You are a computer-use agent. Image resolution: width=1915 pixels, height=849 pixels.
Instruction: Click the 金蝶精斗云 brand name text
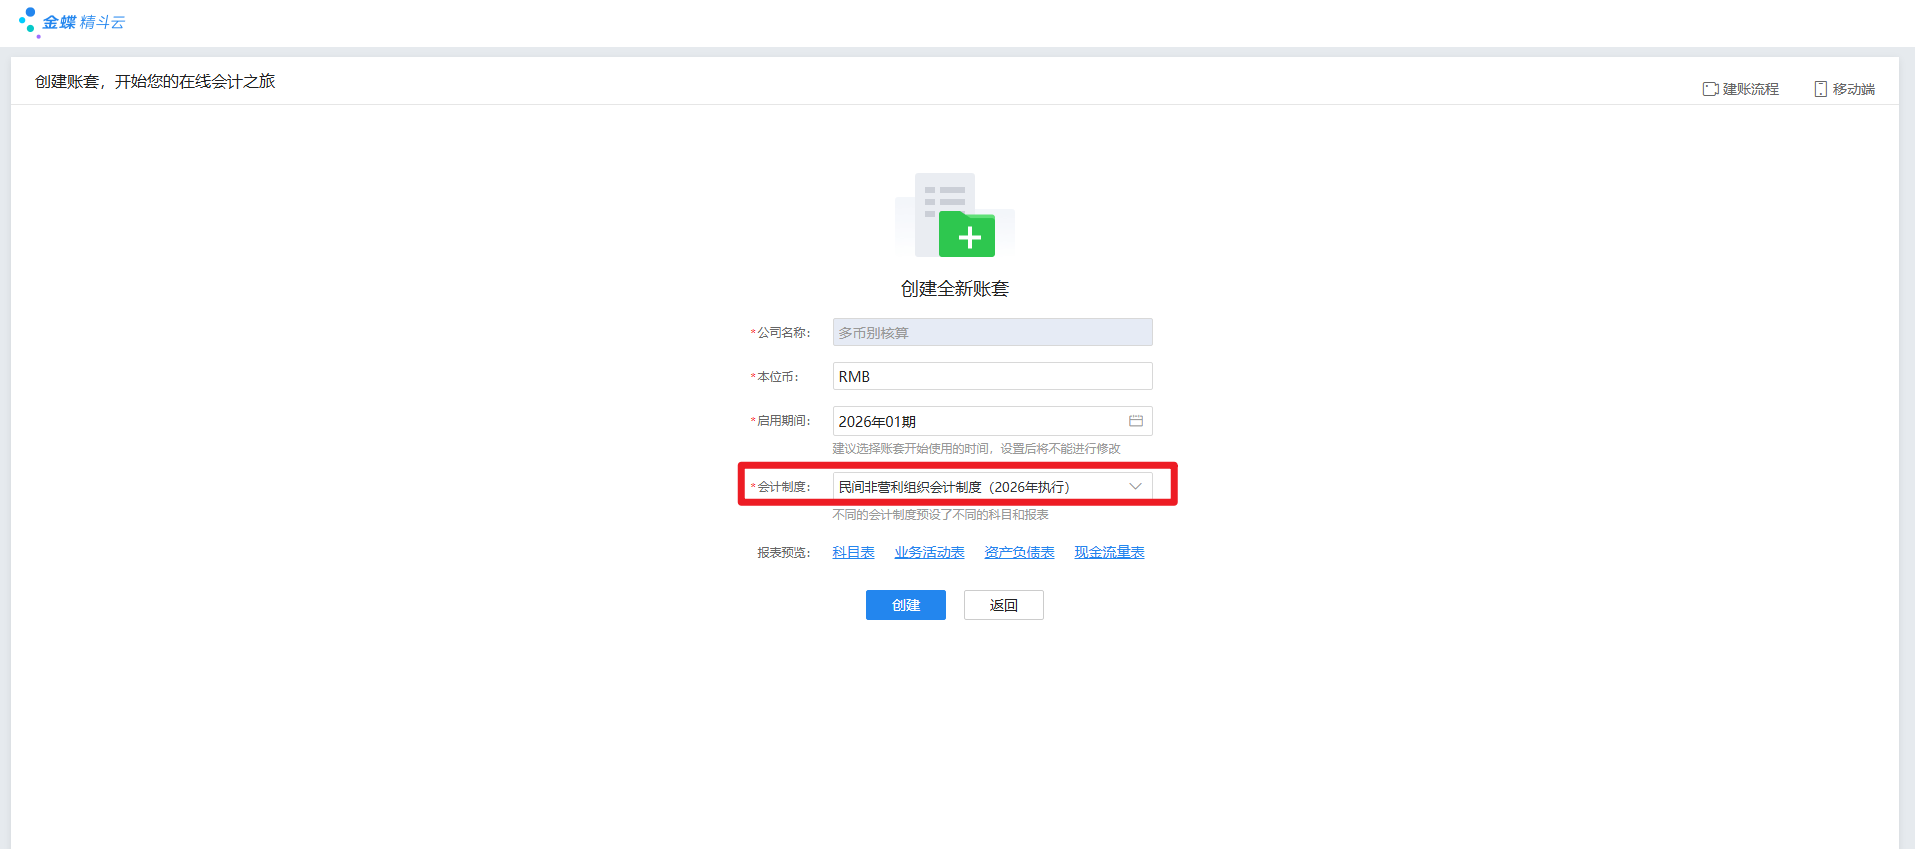tap(84, 22)
